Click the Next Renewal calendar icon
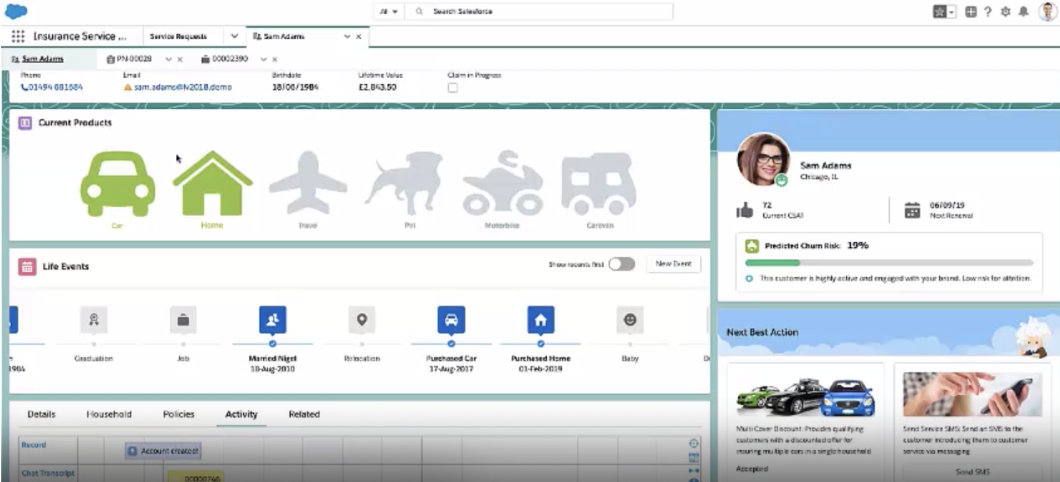Screen dimensions: 1060x482 (913, 210)
